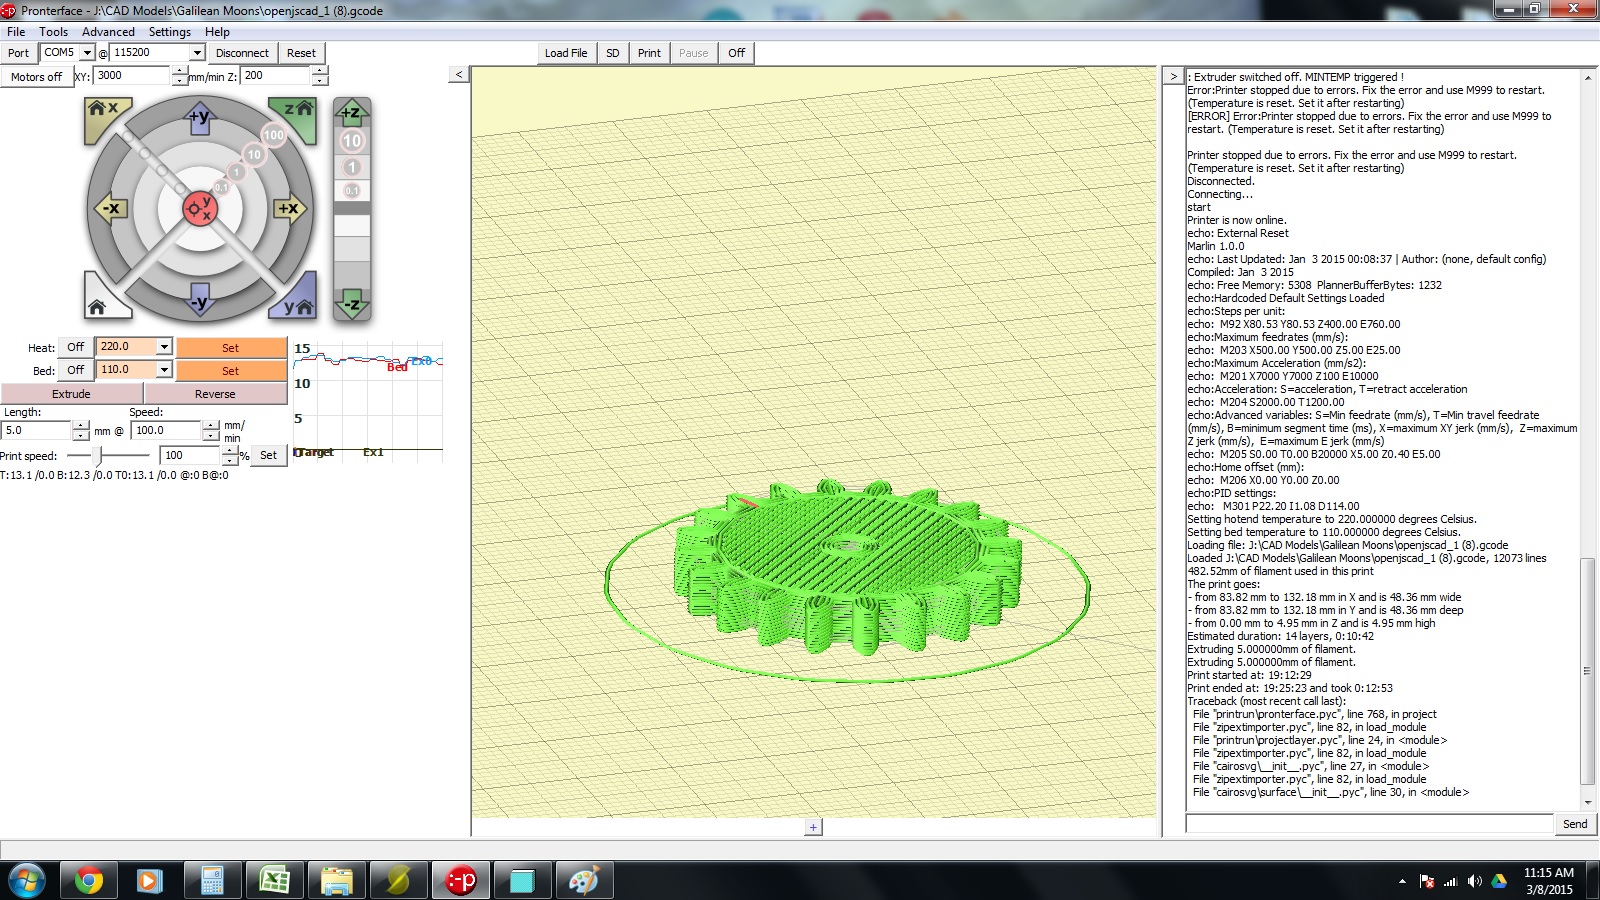1600x900 pixels.
Task: Jog the printer in +X direction
Action: point(288,209)
